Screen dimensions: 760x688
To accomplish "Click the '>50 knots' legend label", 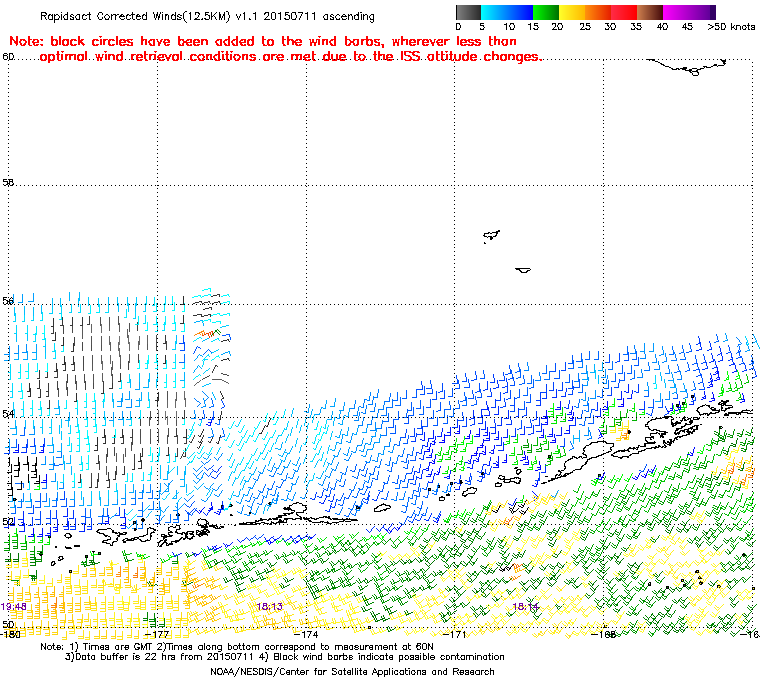I will point(731,27).
